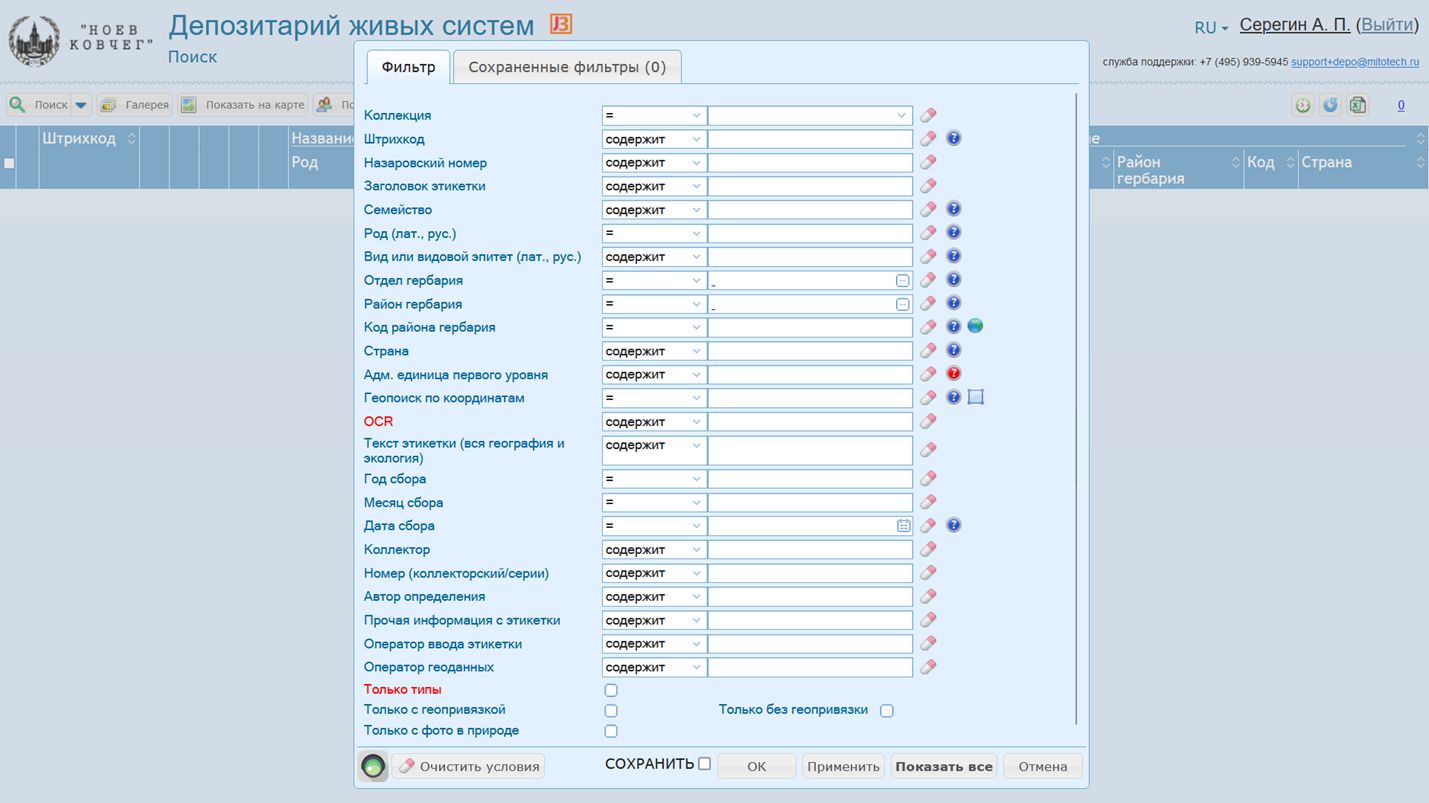Screen dimensions: 1429x803
Task: Open the RU language dropdown
Action: coord(1211,28)
